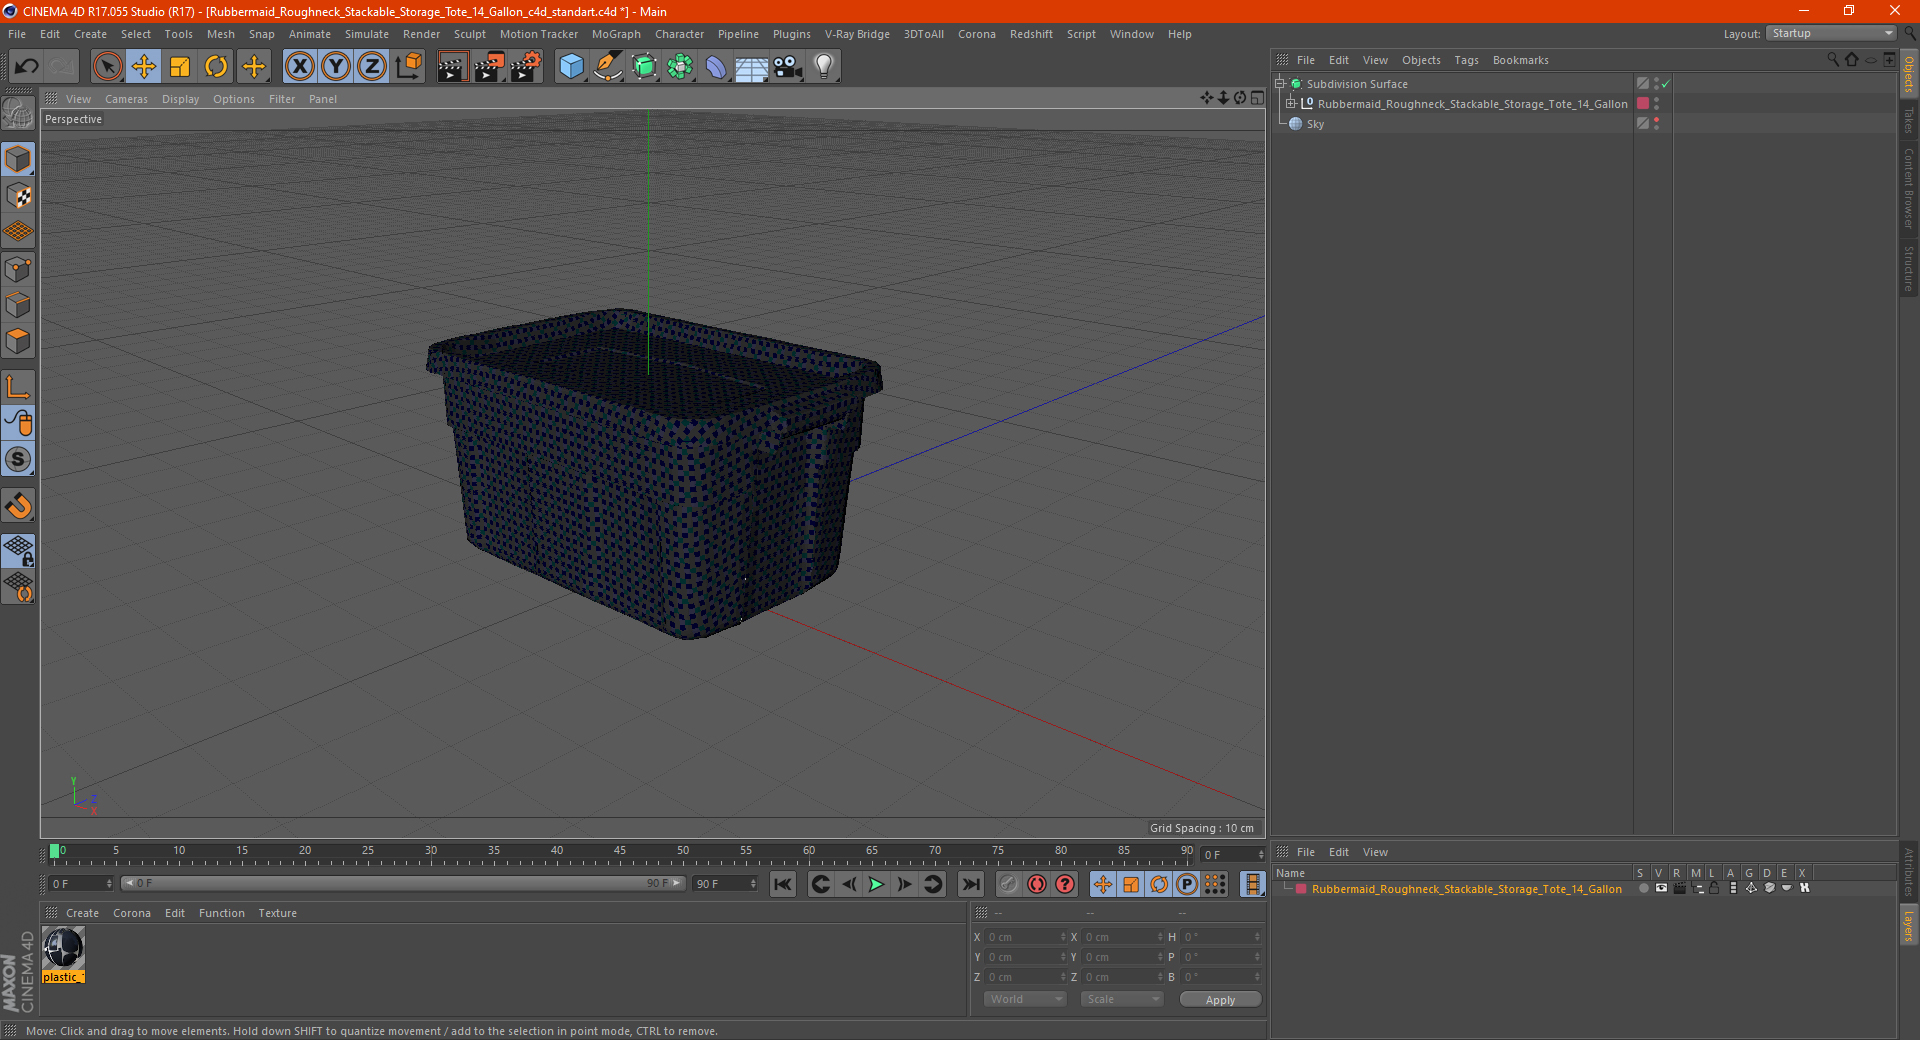Enable Points mode in left sidebar

[x=18, y=269]
